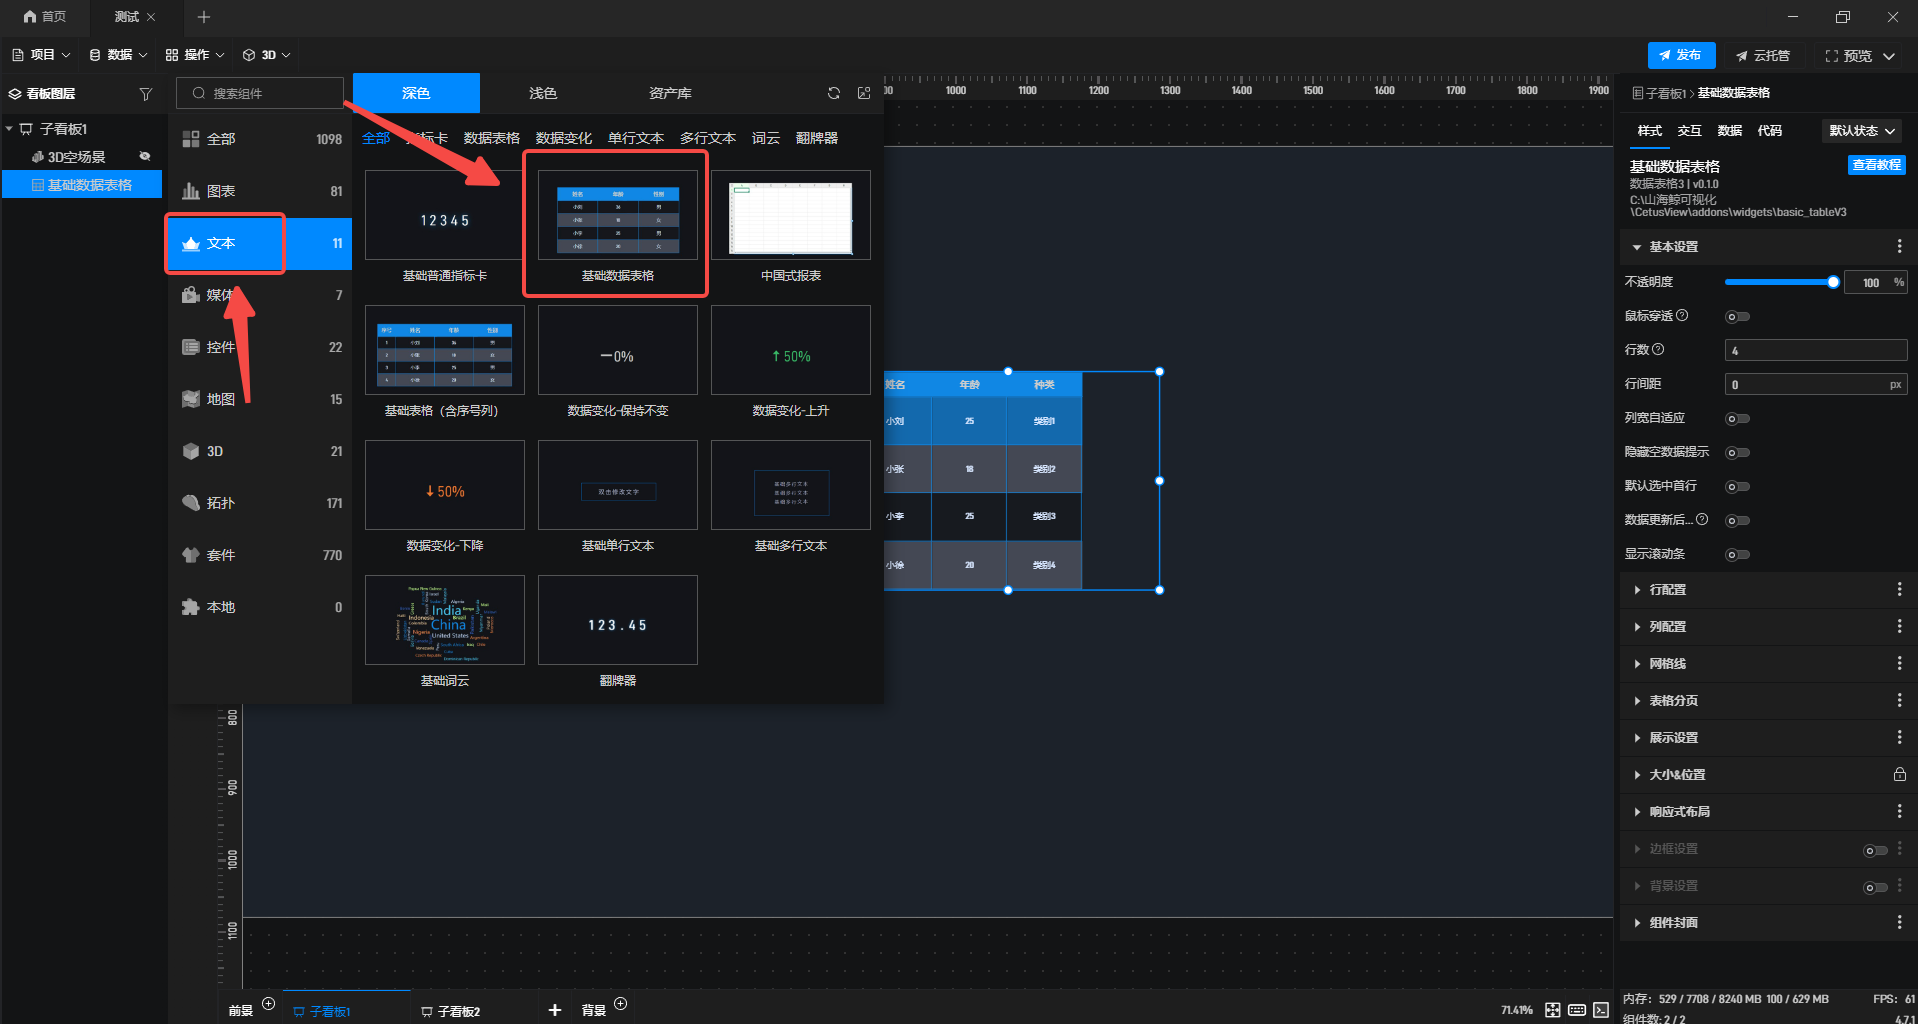Refresh the component library list
The height and width of the screenshot is (1024, 1918).
click(x=833, y=93)
